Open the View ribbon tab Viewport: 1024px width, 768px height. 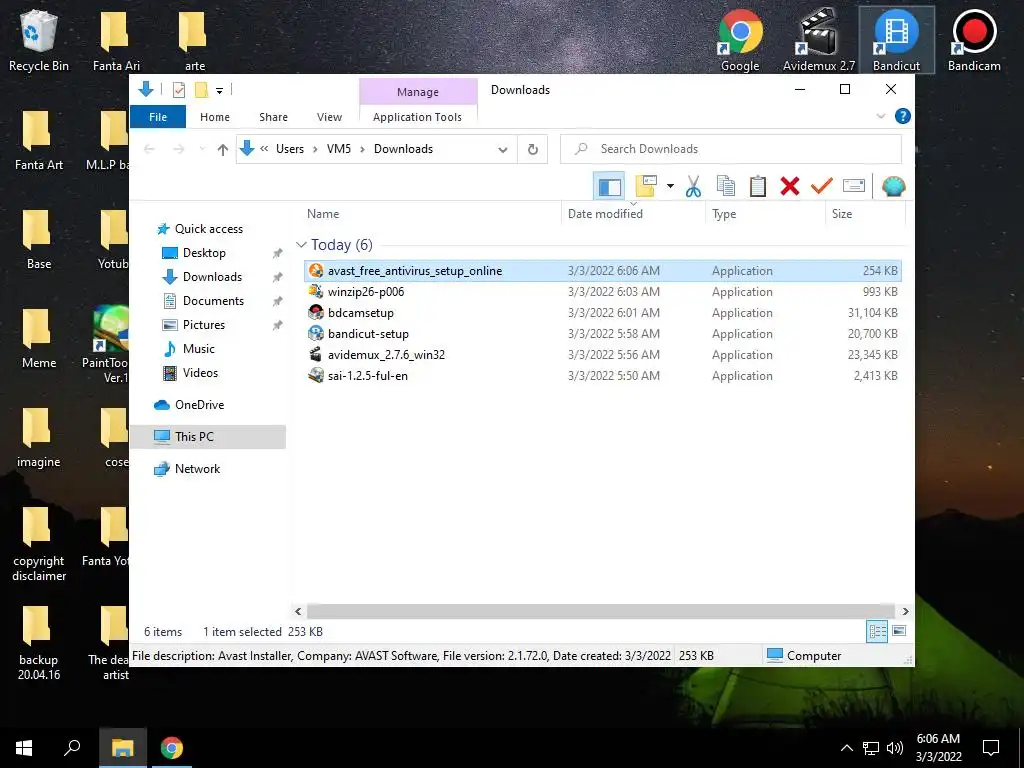coord(329,117)
